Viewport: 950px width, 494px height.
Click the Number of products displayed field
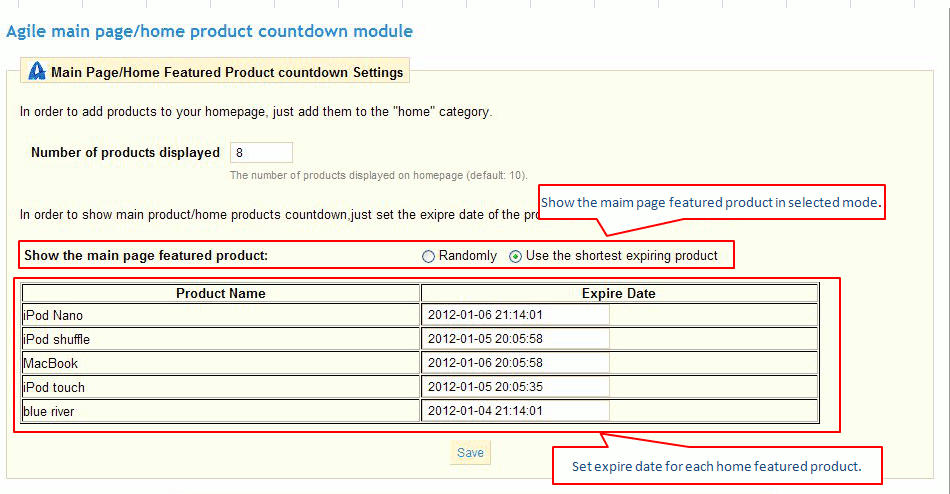click(x=261, y=153)
